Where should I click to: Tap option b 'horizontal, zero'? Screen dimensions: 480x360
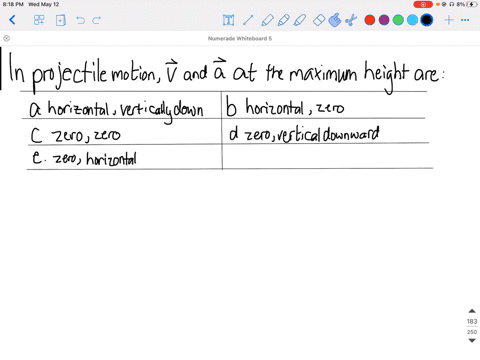[x=285, y=107]
